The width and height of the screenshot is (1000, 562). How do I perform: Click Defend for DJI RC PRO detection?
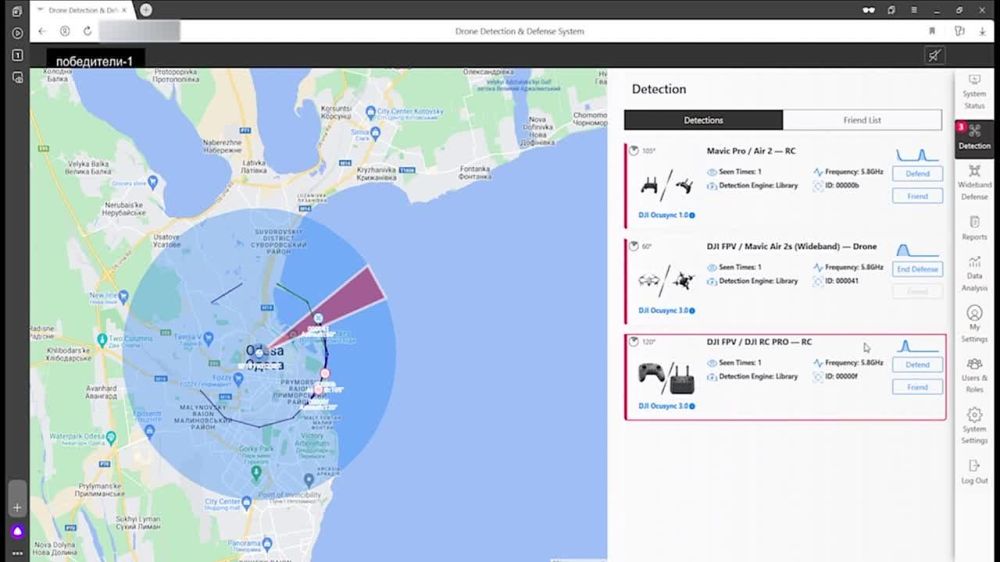click(x=917, y=365)
